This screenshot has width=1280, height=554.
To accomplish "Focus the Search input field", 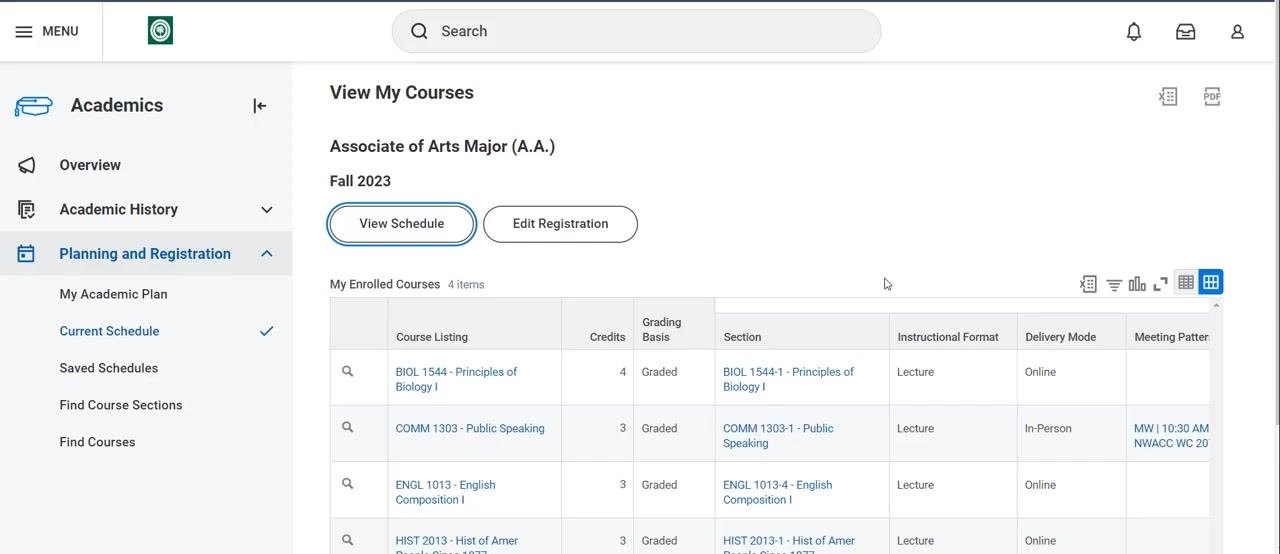I will [636, 31].
